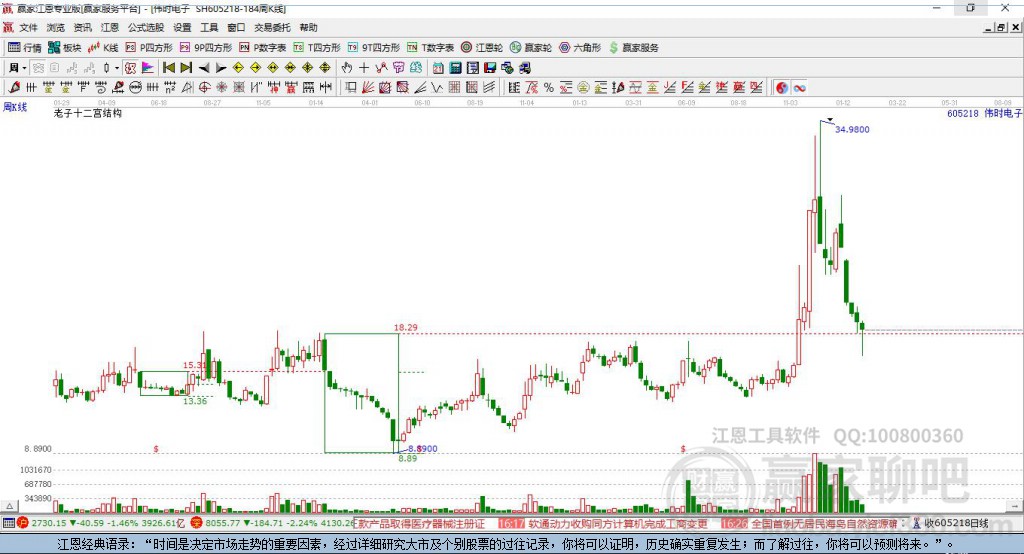
Task: Open the 文件 menu
Action: coord(29,27)
